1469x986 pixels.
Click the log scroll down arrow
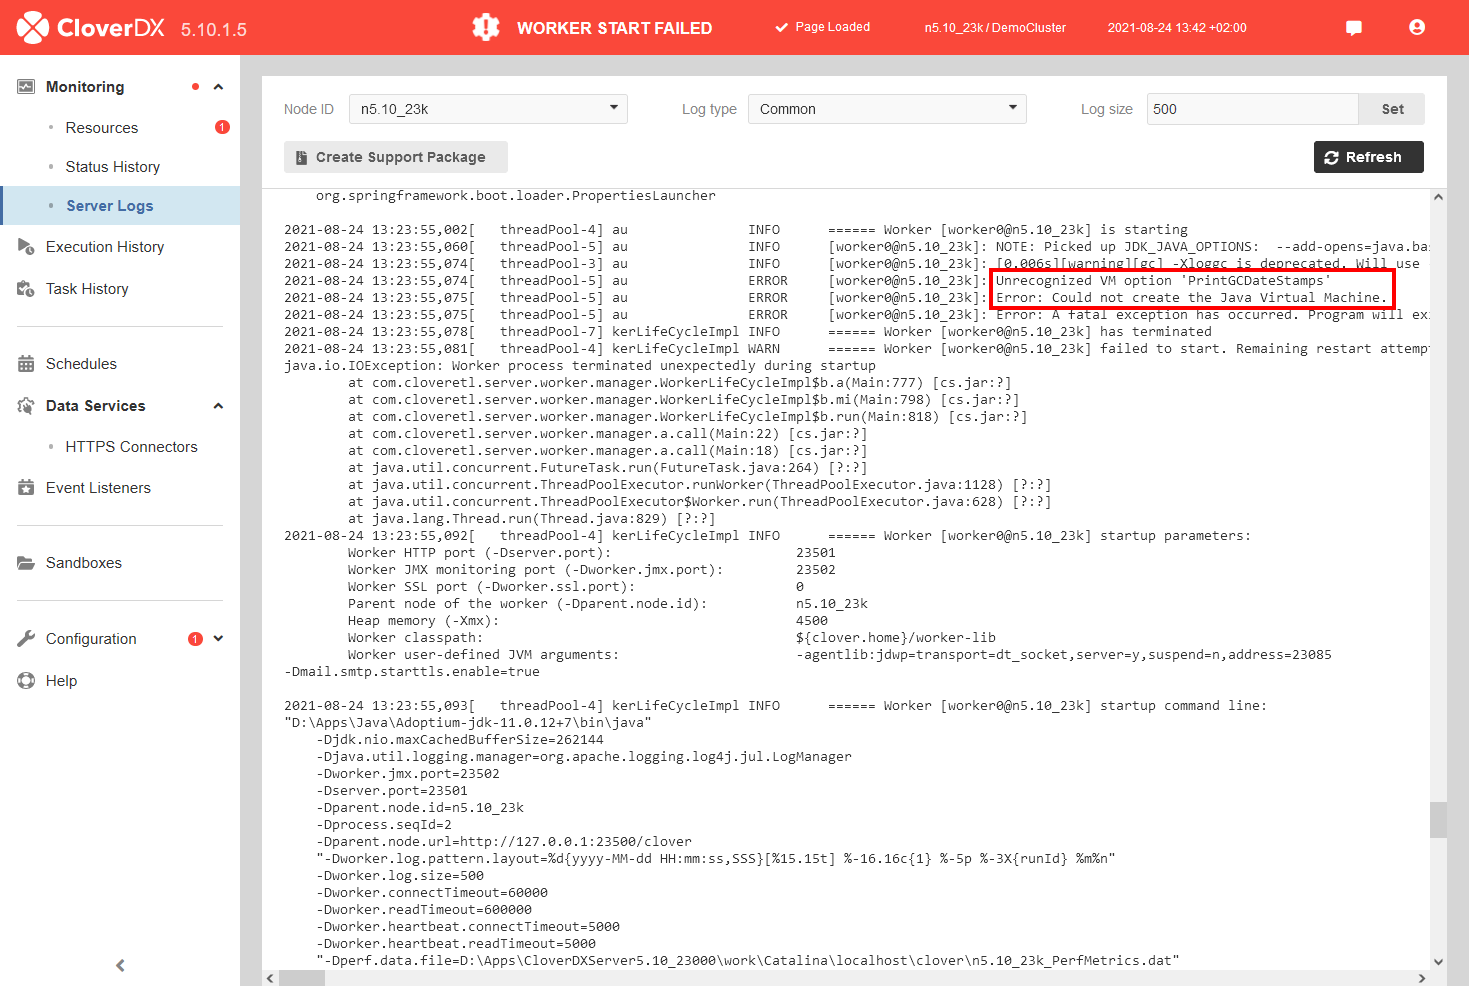1438,962
